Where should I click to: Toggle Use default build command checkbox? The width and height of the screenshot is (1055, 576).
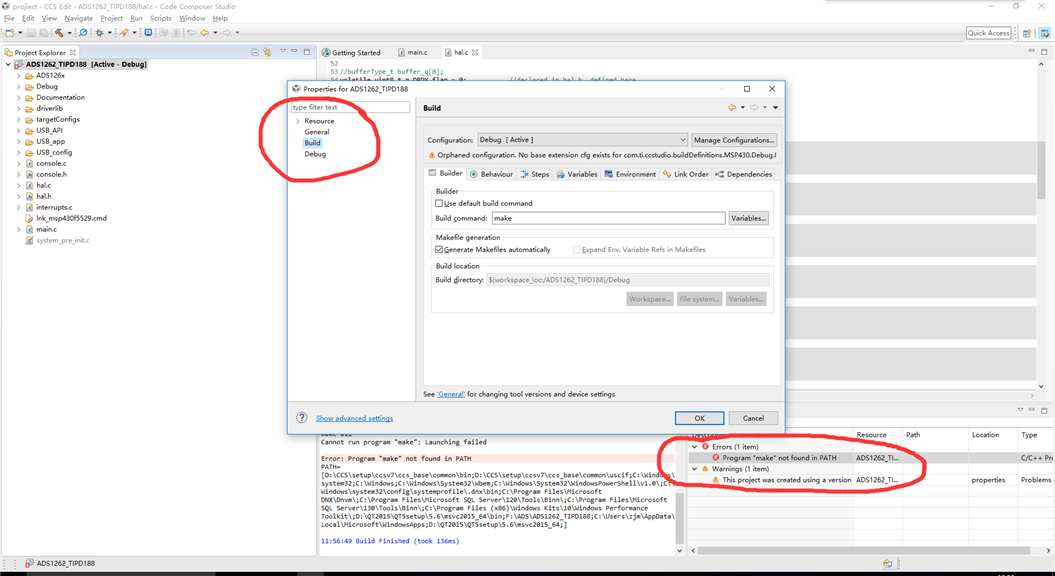click(439, 203)
